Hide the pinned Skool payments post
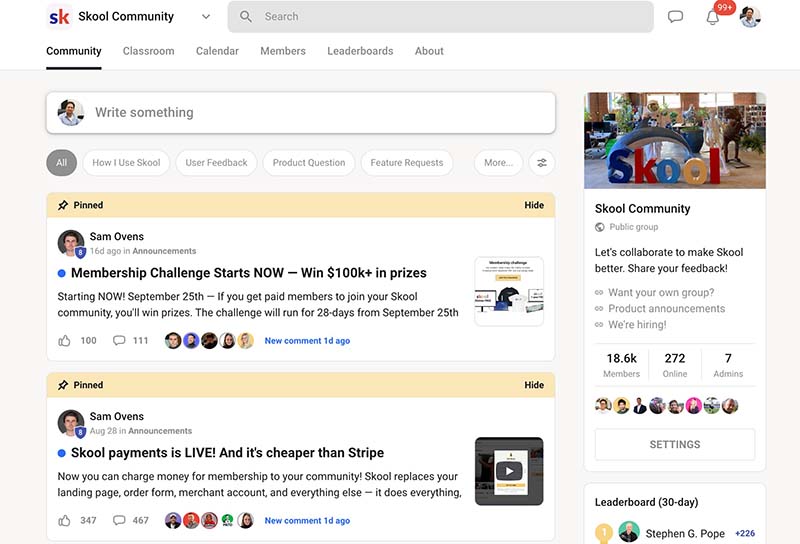 (x=534, y=385)
